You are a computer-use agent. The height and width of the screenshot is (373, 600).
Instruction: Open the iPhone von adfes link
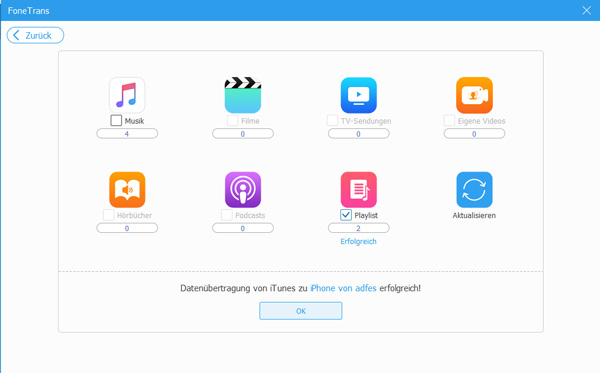pyautogui.click(x=343, y=288)
